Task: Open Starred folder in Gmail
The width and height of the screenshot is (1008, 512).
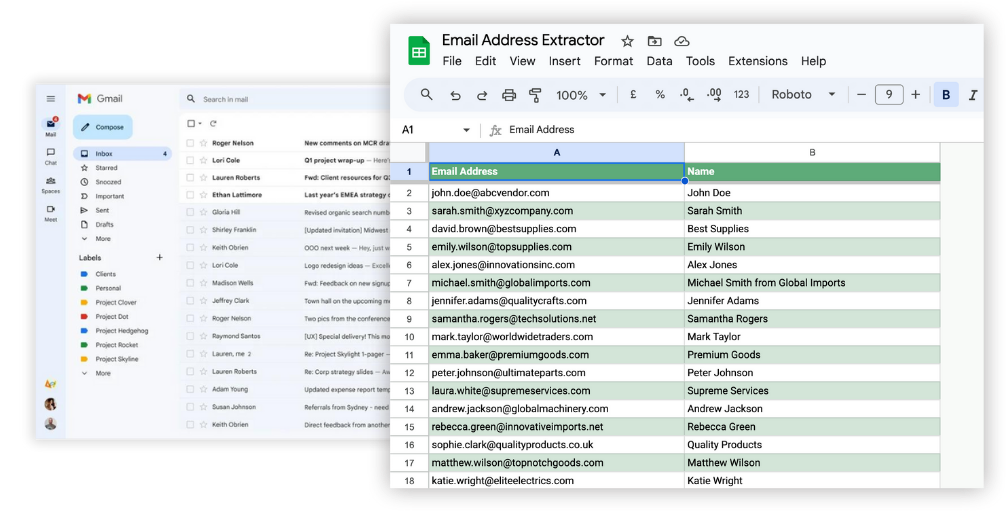Action: [106, 168]
